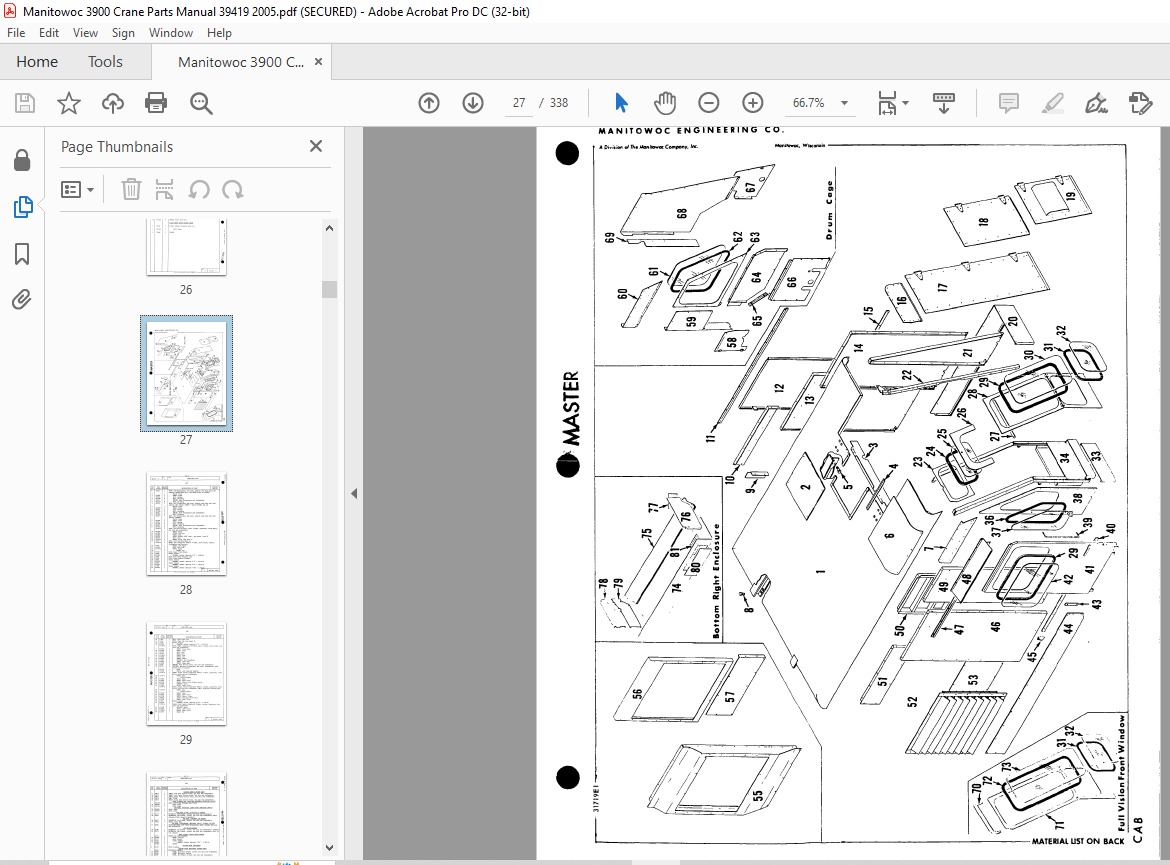Switch to the Home tab
The image size is (1170, 865).
[37, 62]
